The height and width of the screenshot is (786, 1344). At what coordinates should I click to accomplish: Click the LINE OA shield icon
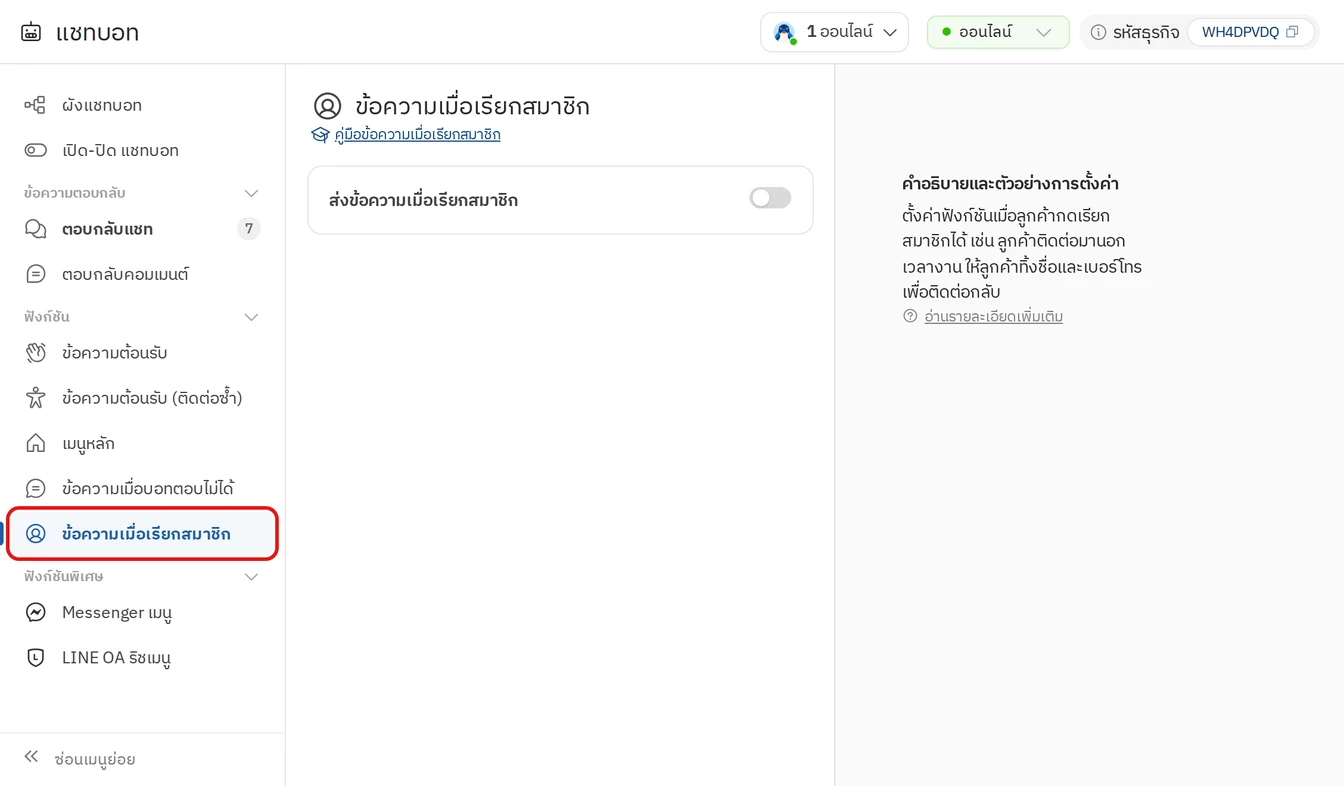(x=35, y=657)
